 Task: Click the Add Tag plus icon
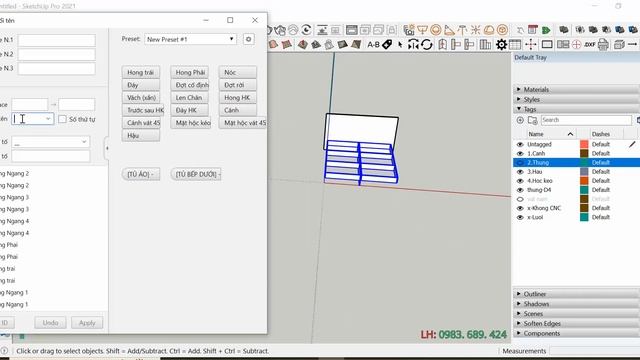pyautogui.click(x=520, y=120)
